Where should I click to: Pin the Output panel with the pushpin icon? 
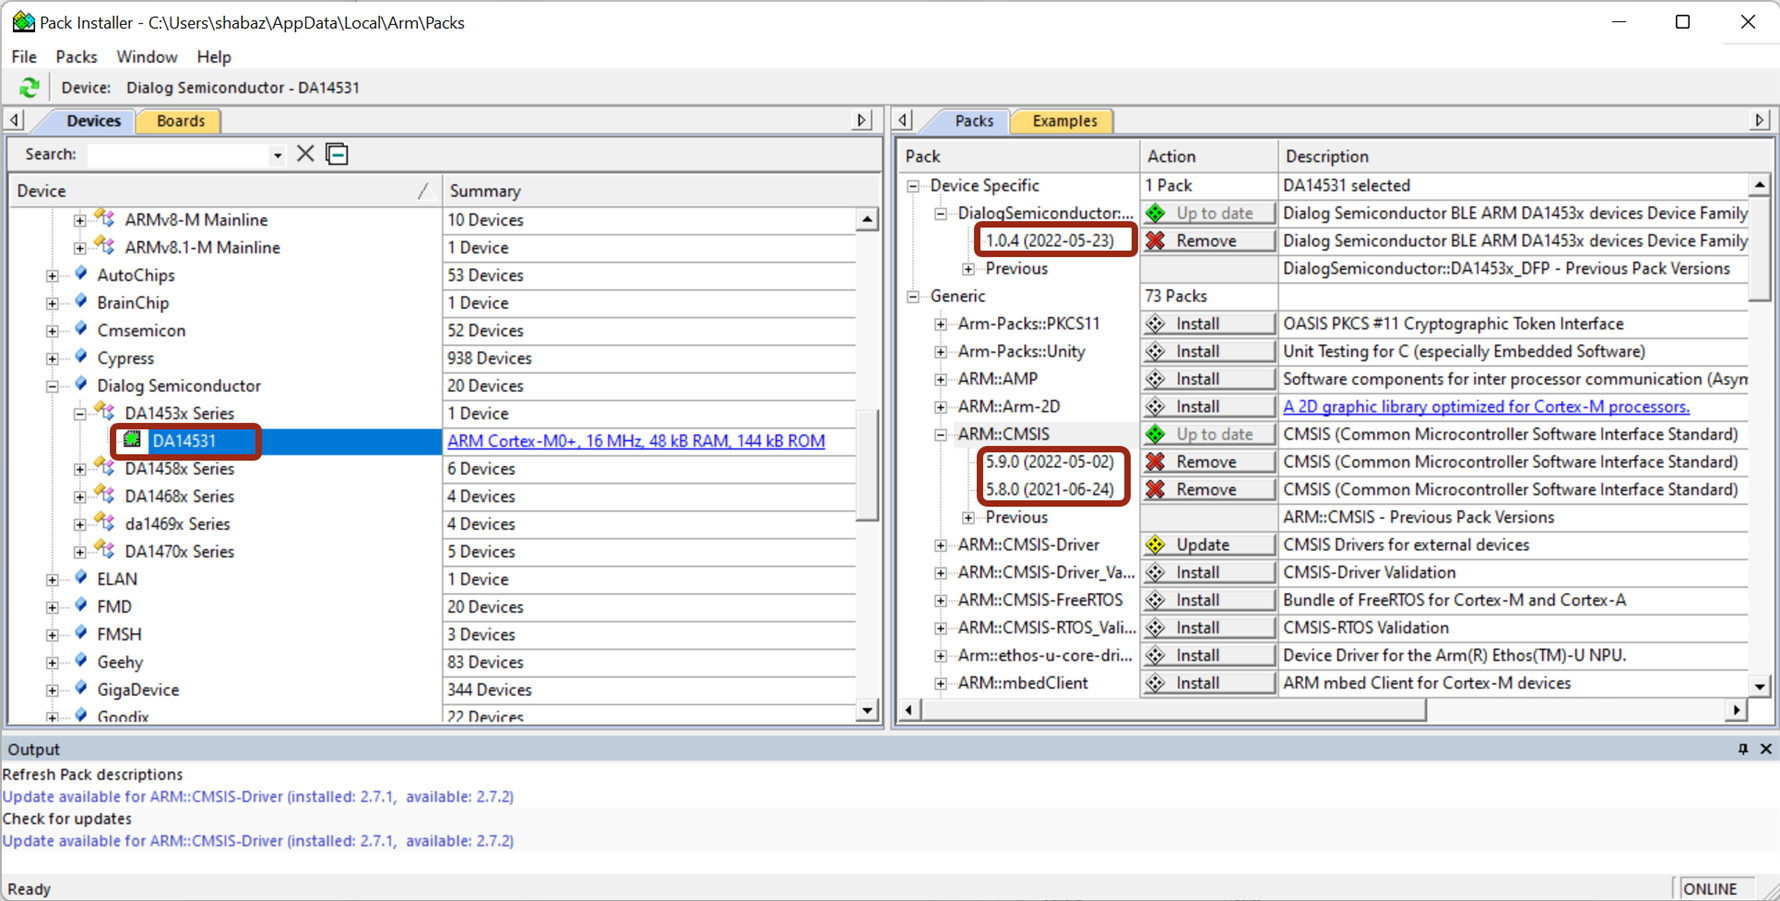coord(1743,749)
